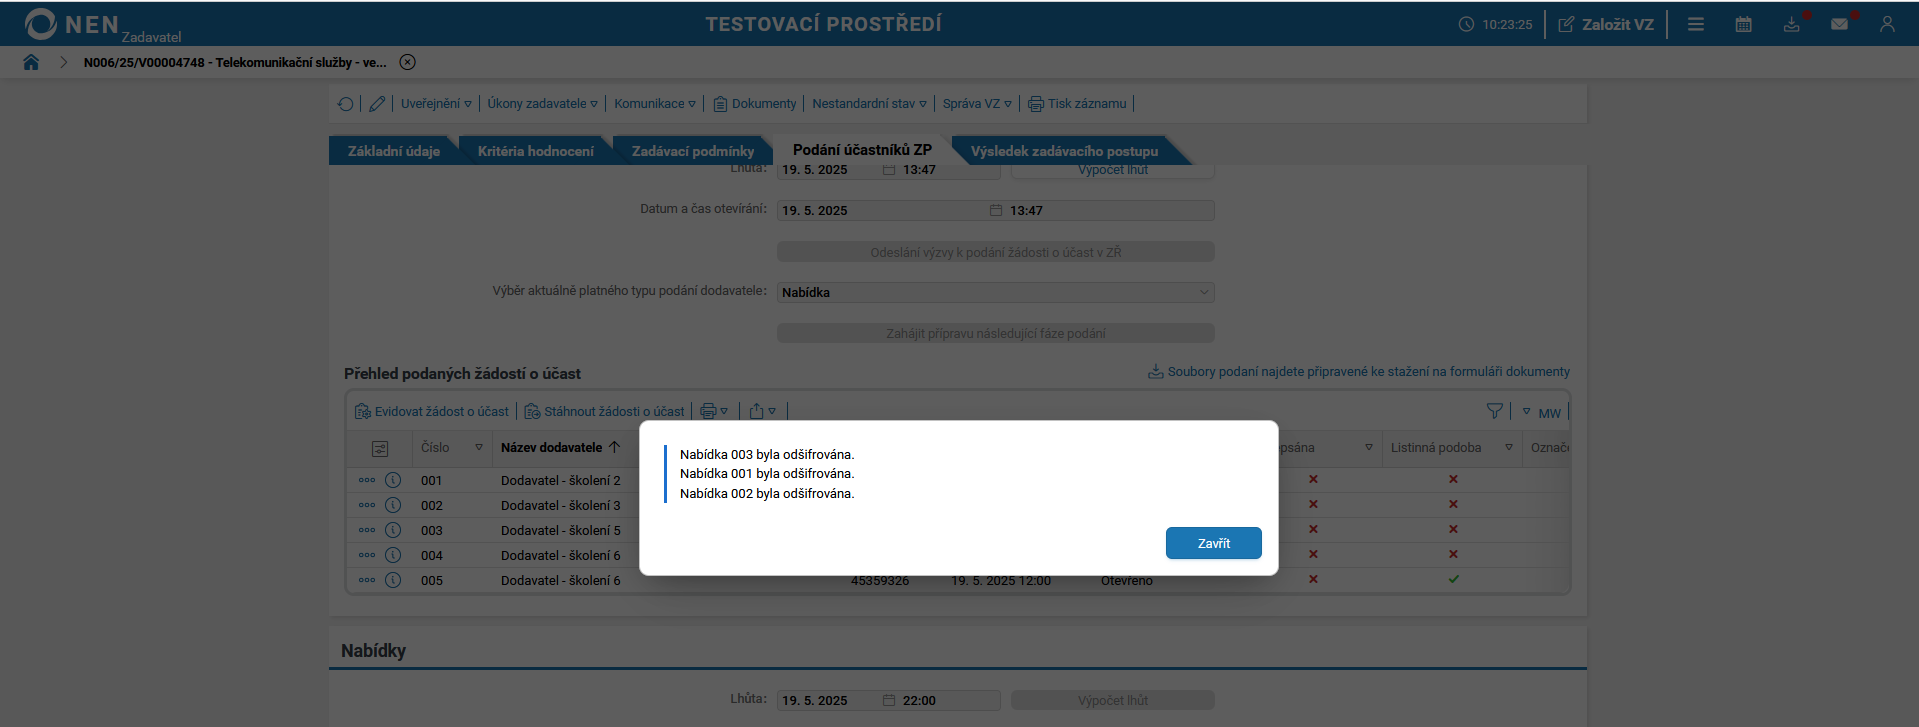Screen dimensions: 1919x727
Task: Open Dokumenty from the toolbar
Action: point(755,104)
